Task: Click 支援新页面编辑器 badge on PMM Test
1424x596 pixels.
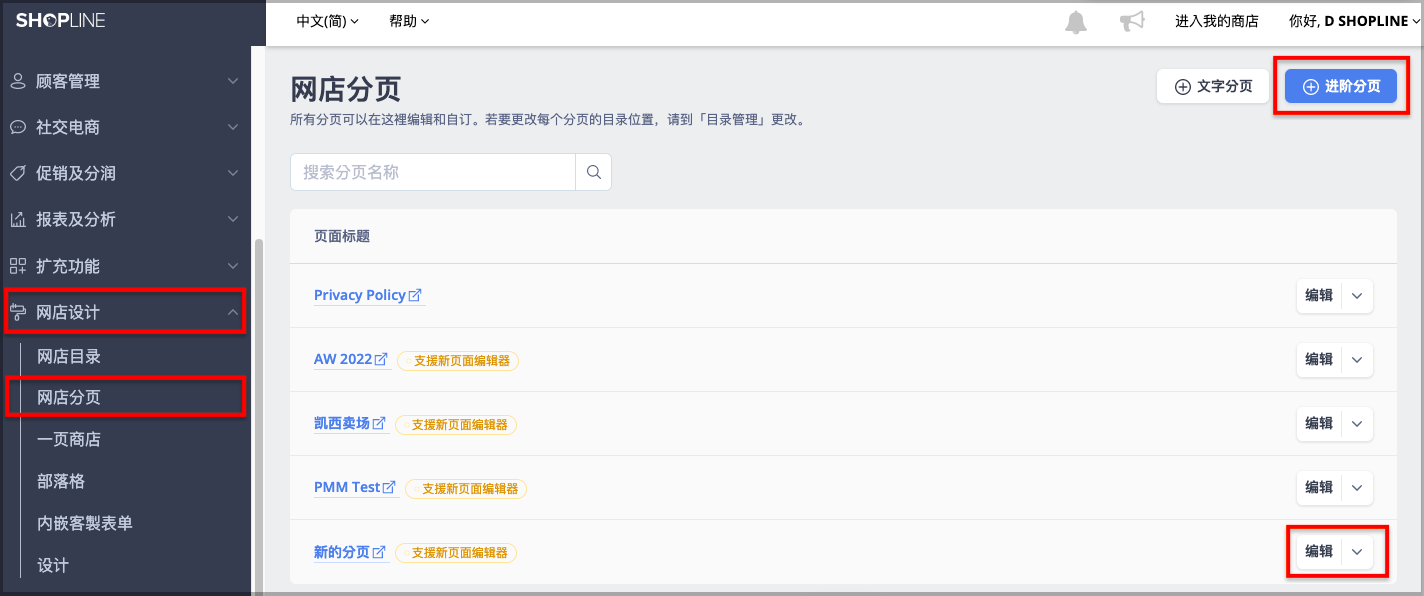Action: click(466, 488)
